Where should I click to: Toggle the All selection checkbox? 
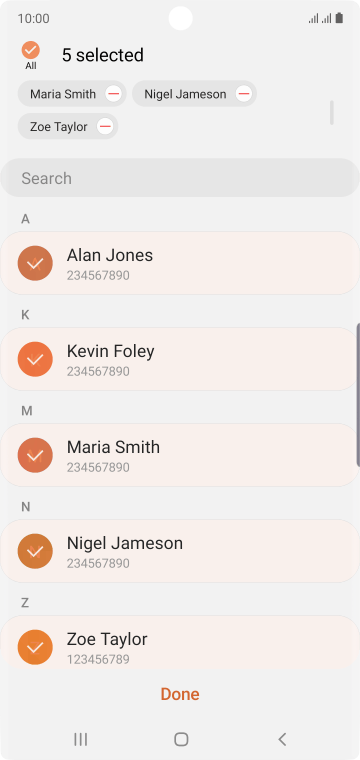31,50
